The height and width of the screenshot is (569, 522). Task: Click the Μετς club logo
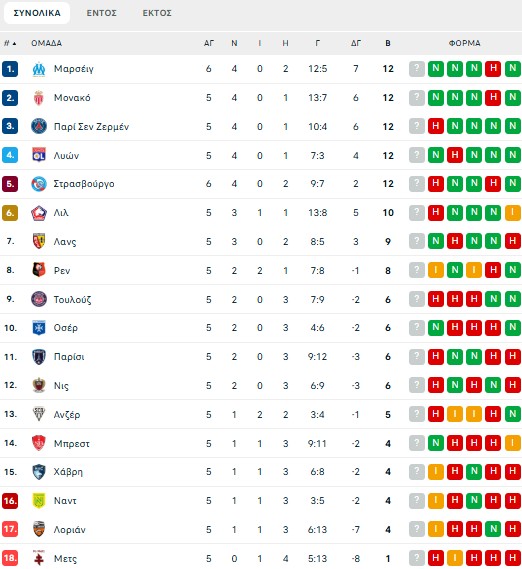pos(39,558)
